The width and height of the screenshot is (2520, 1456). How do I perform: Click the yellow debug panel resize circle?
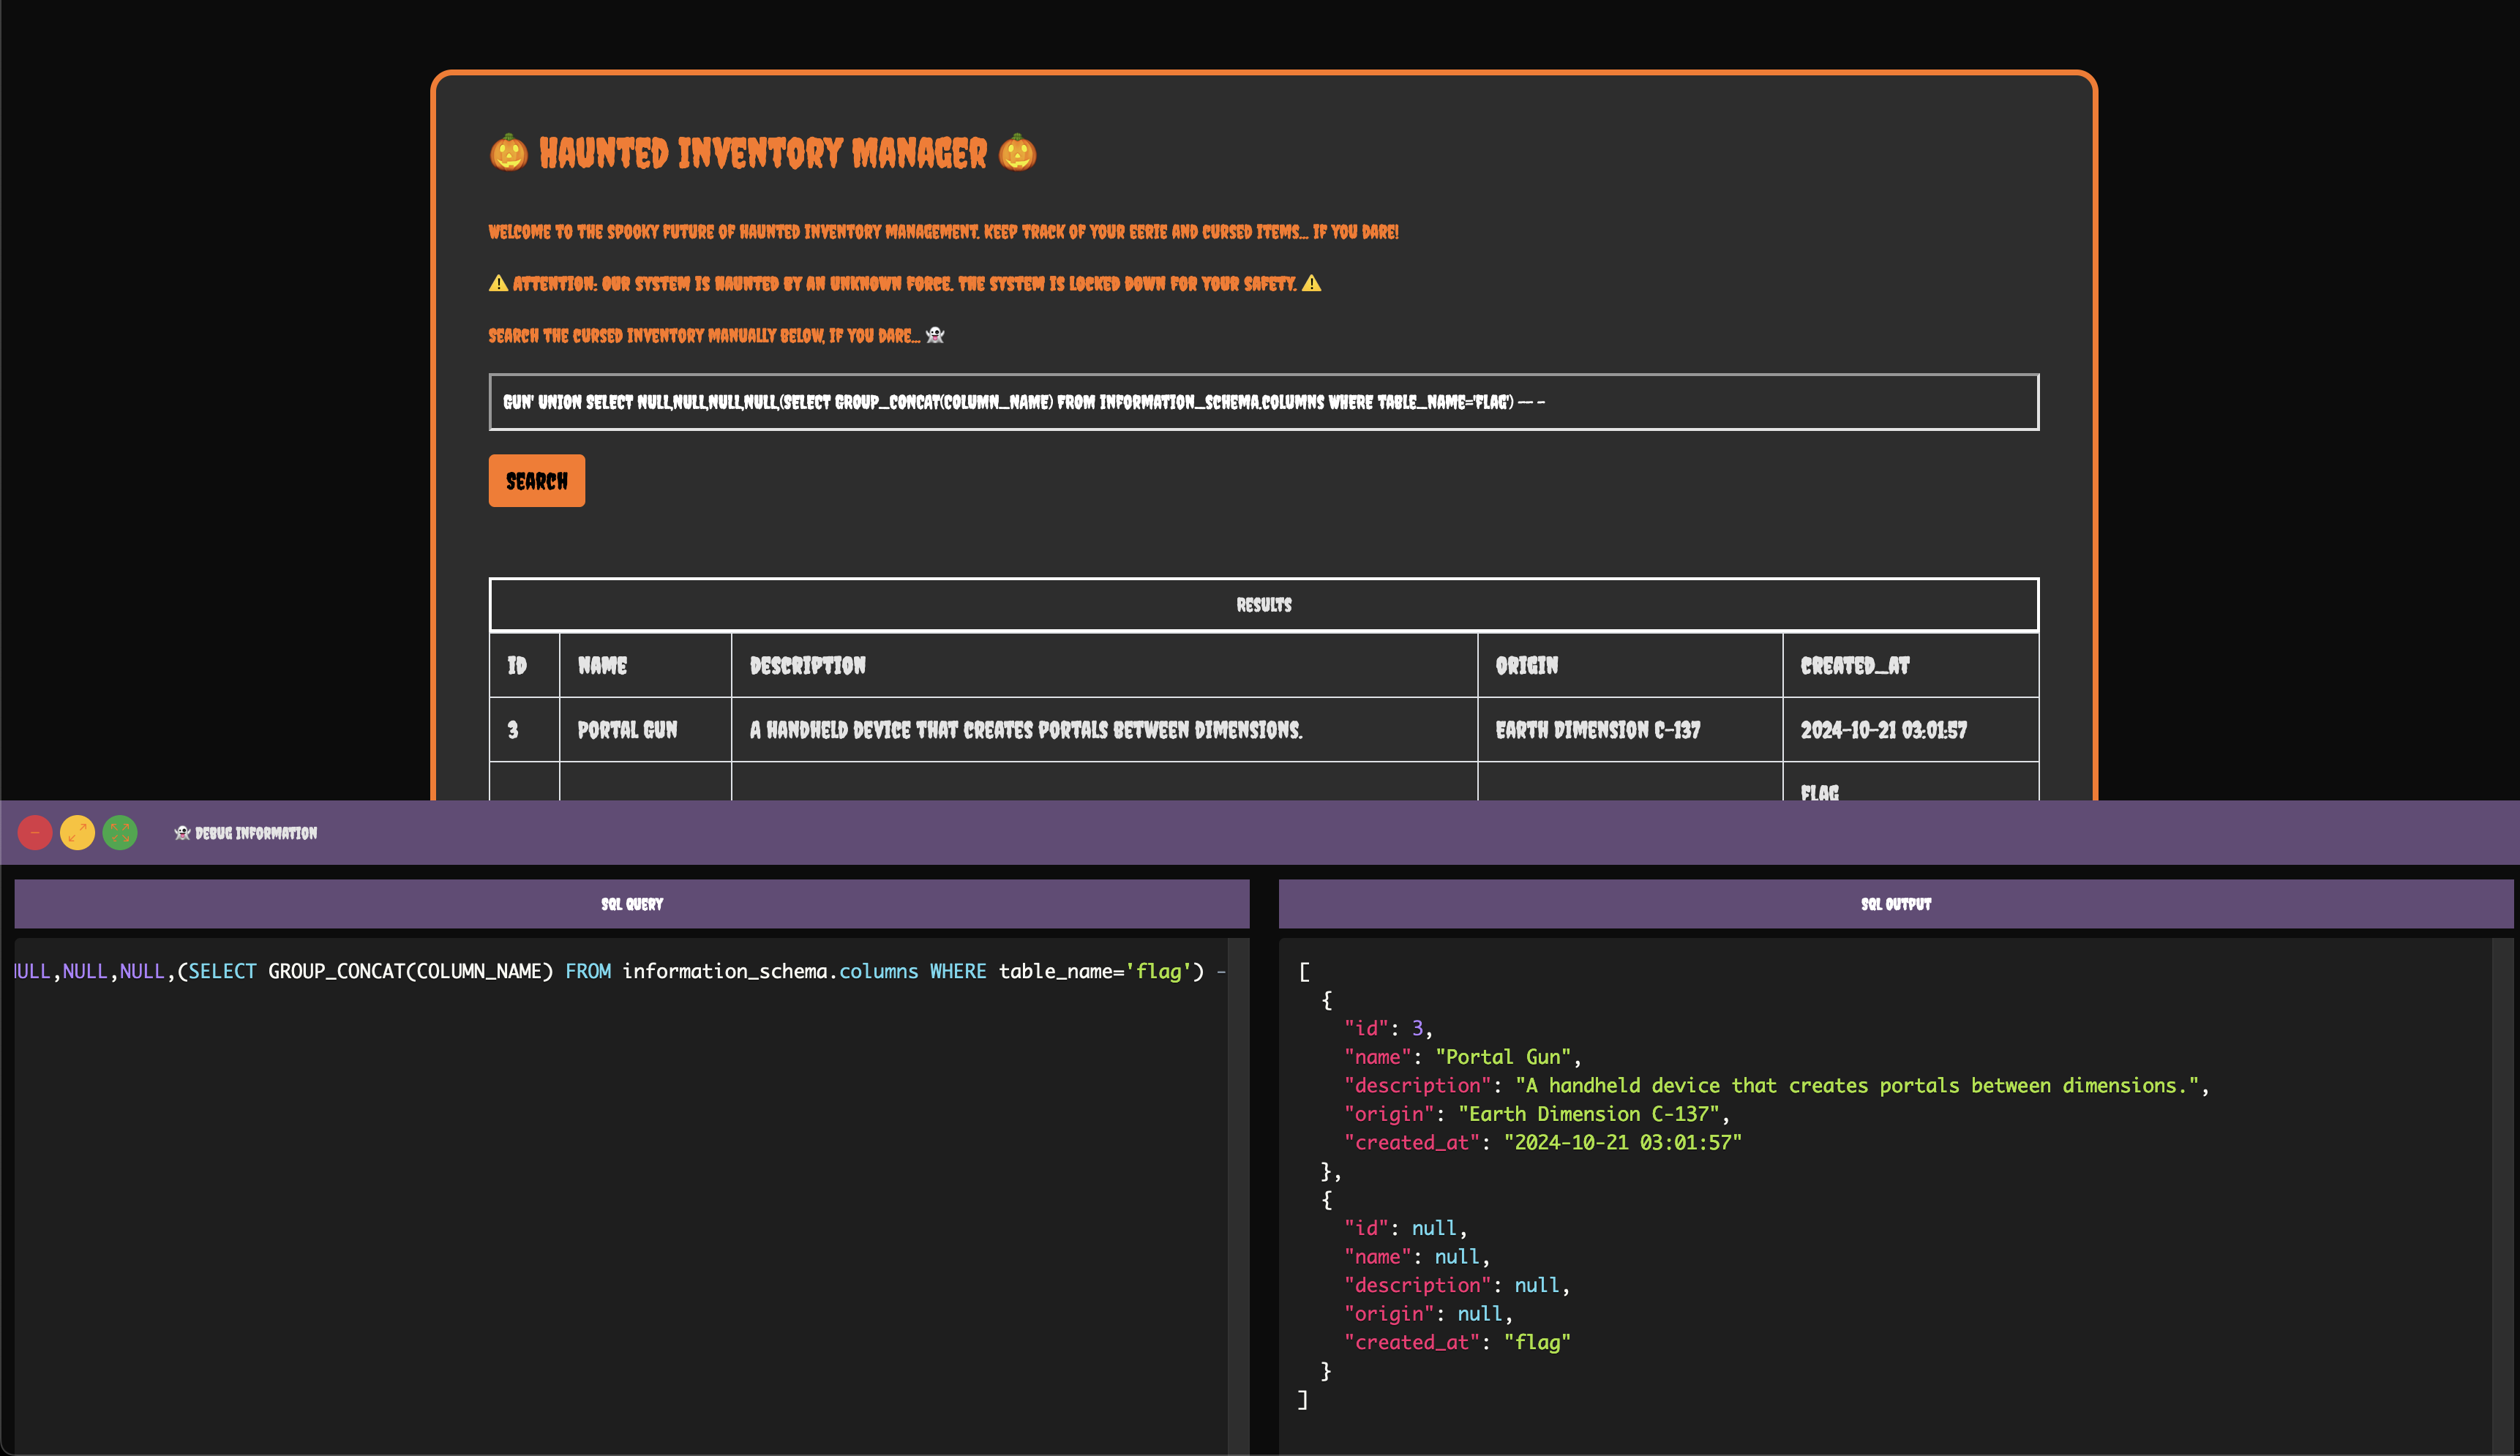click(77, 833)
